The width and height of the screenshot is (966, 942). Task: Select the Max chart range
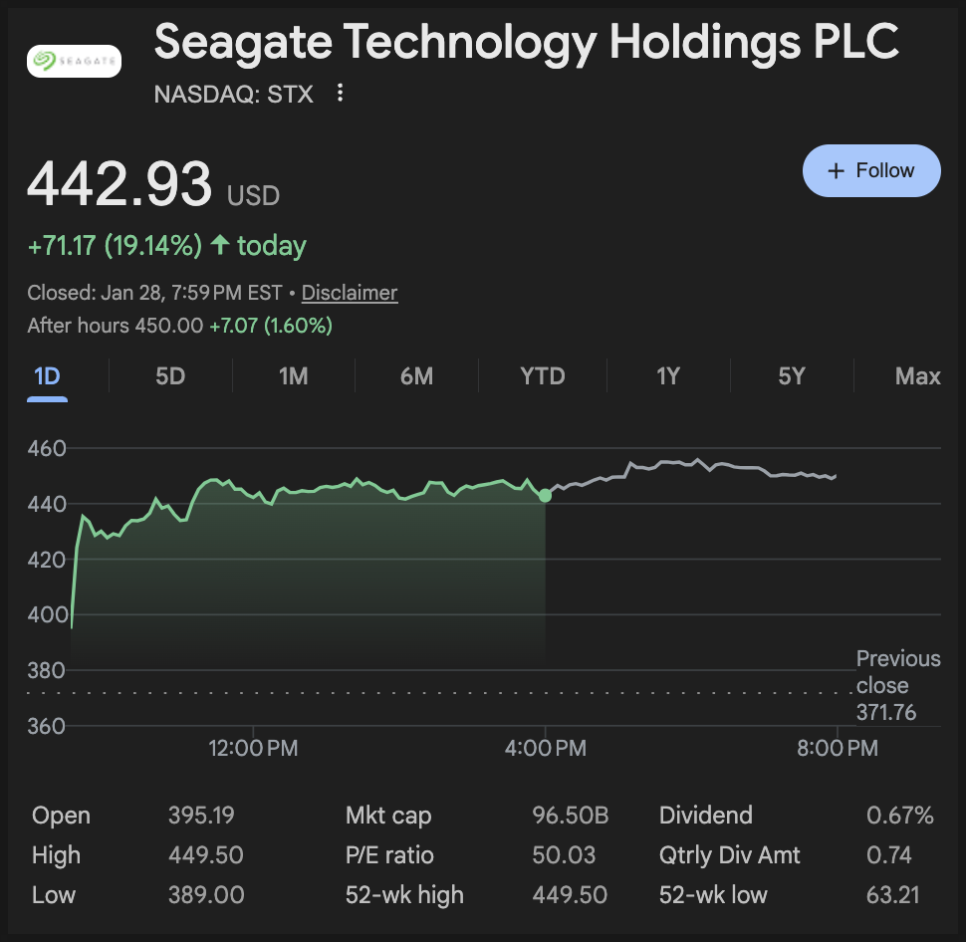(x=917, y=377)
